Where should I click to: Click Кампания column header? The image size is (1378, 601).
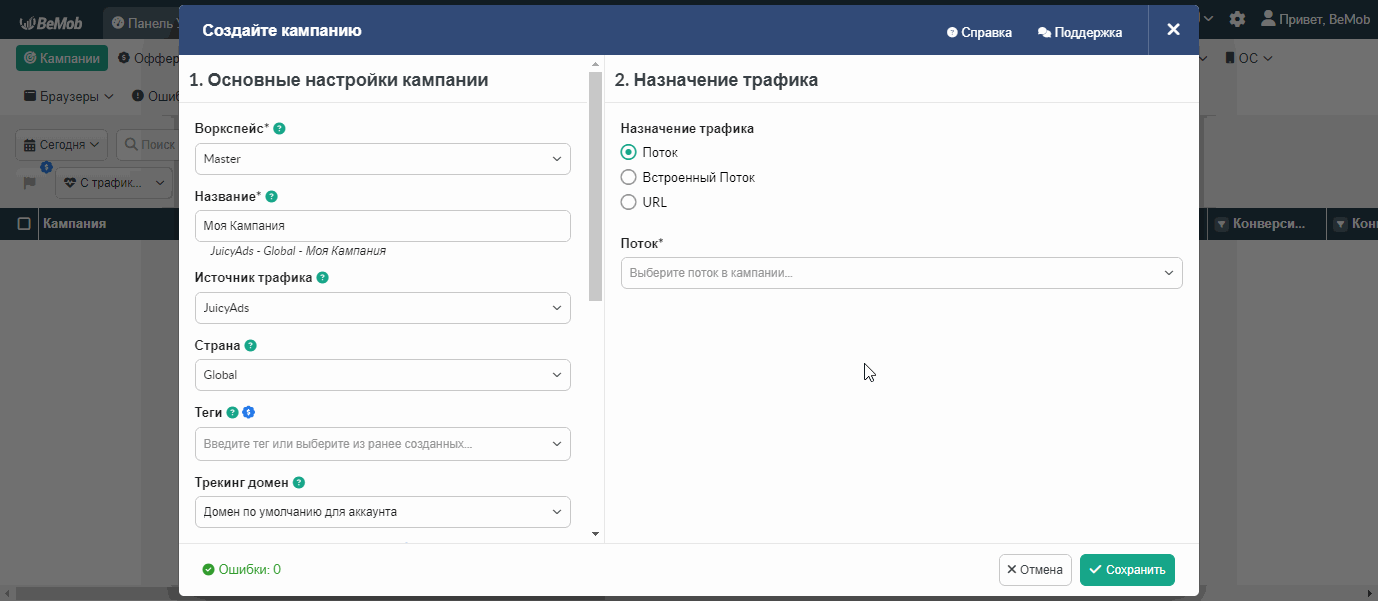(x=75, y=224)
